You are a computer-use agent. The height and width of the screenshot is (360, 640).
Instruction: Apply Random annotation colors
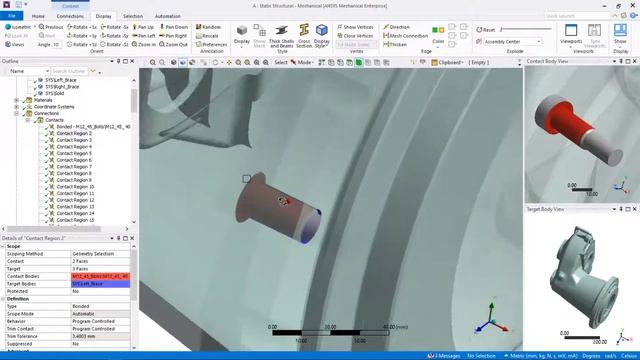208,27
